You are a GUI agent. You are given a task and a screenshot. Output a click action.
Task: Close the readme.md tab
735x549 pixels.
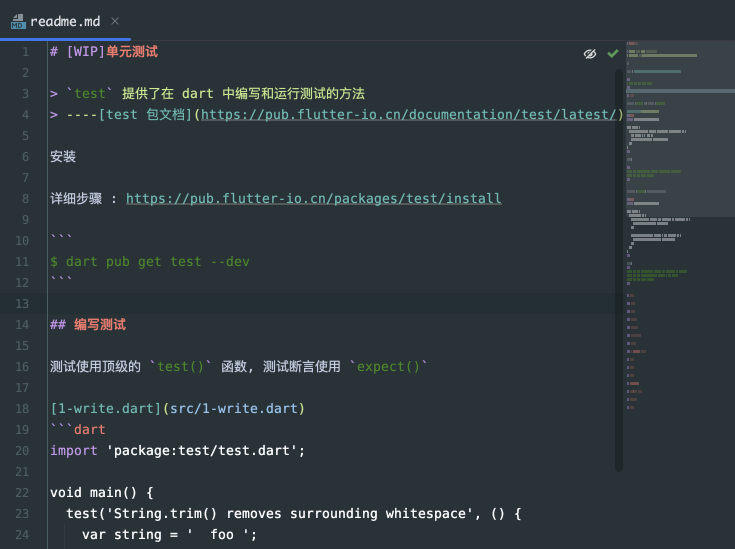(115, 21)
